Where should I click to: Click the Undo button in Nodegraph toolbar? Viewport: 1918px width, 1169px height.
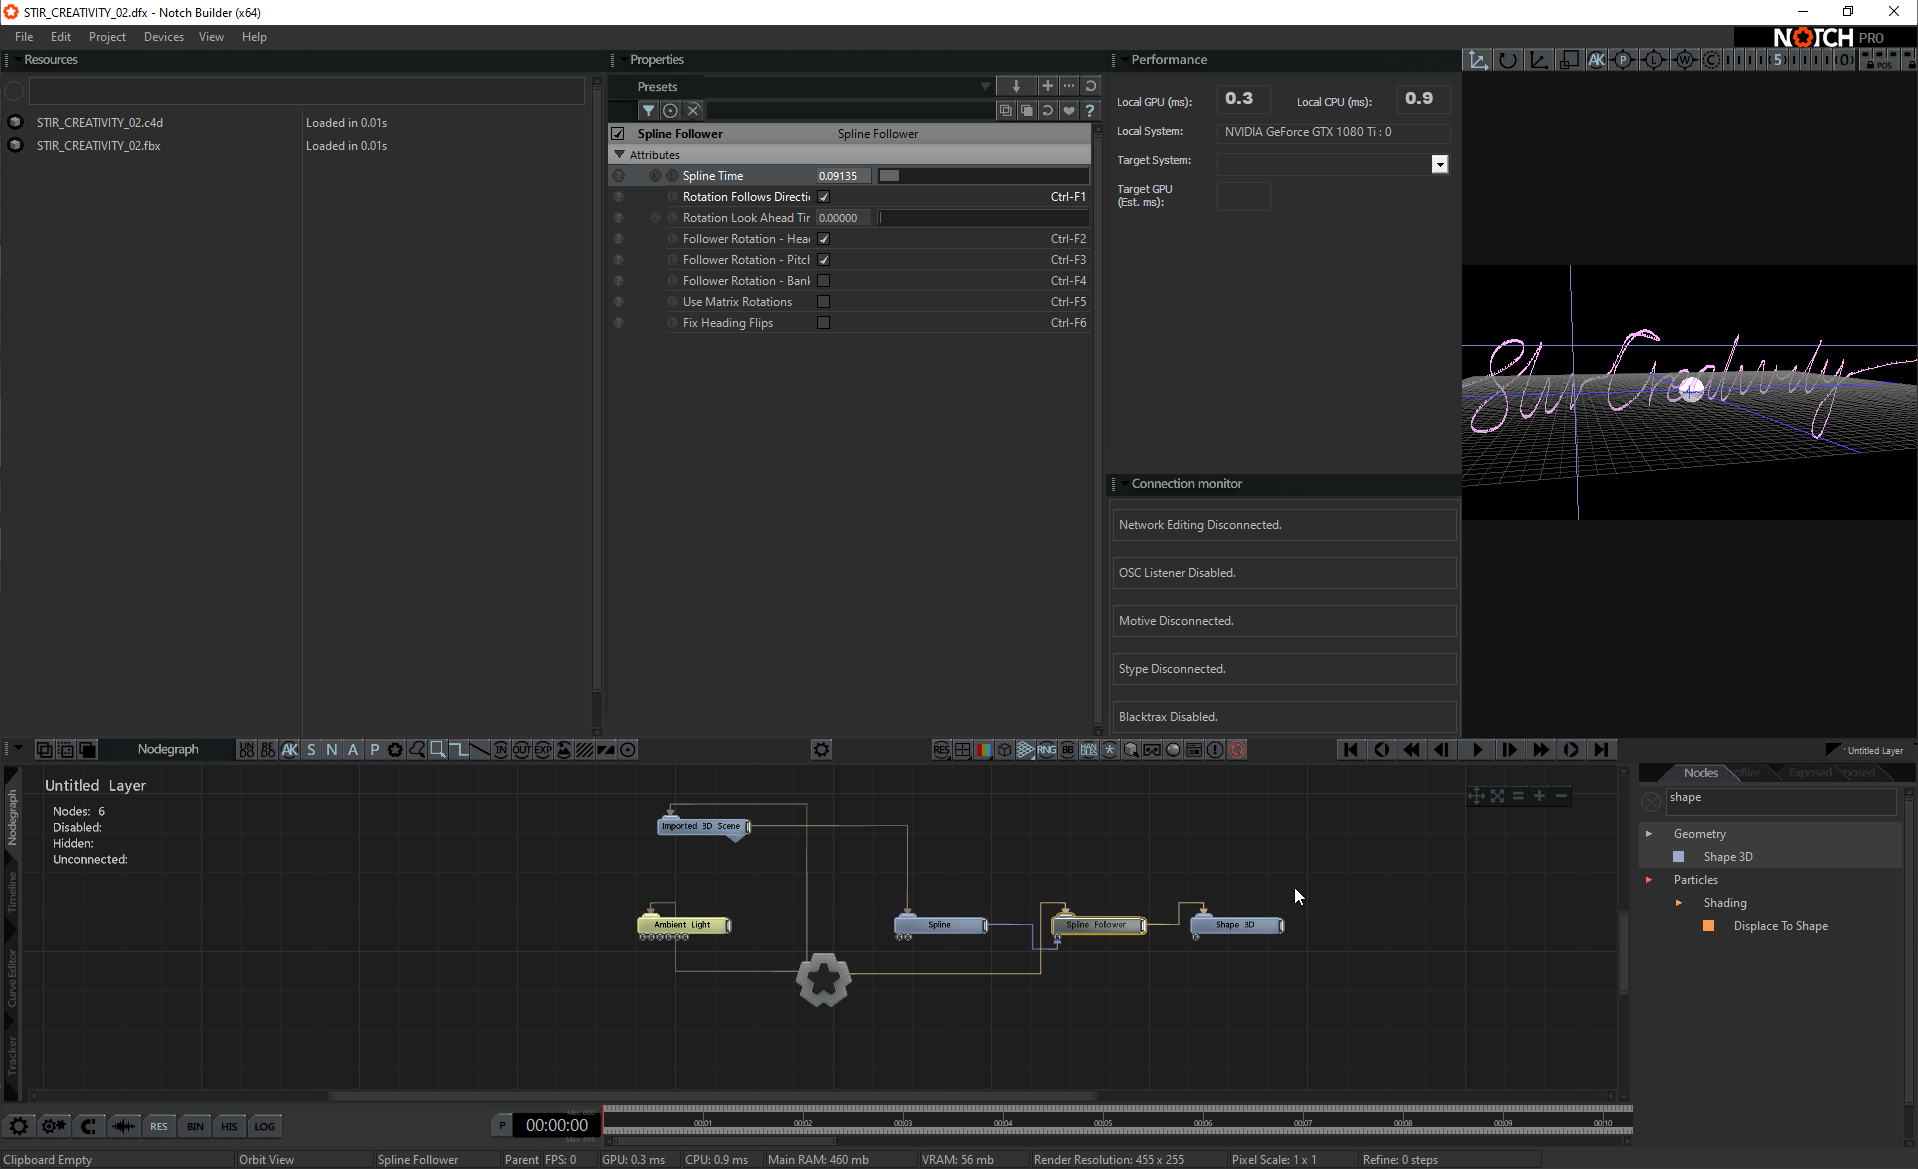coord(246,750)
